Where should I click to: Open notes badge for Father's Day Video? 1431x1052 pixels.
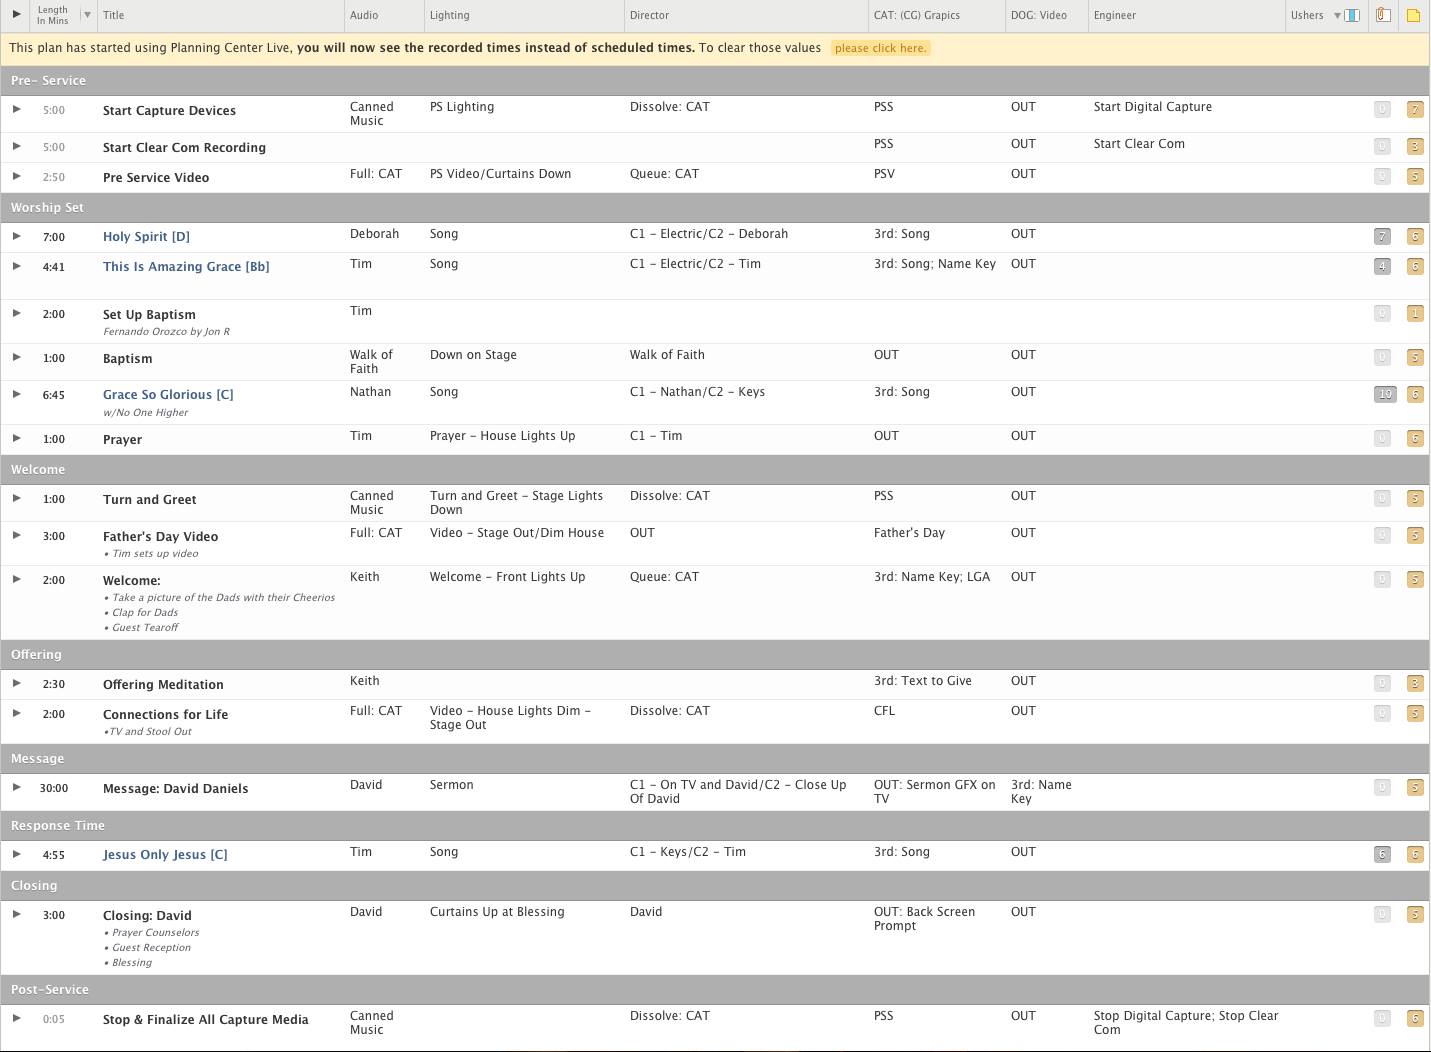pos(1415,535)
